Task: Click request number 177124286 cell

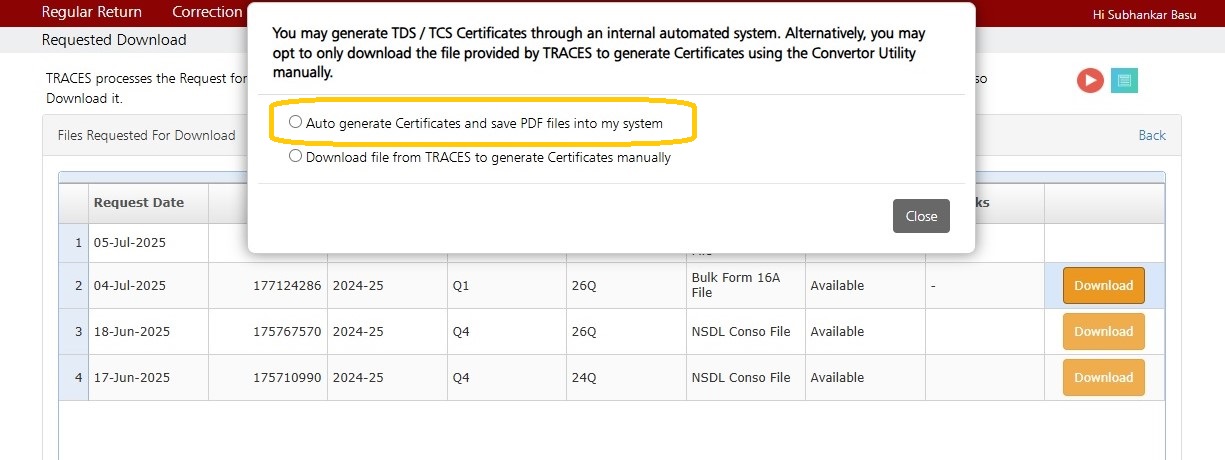Action: click(x=268, y=285)
